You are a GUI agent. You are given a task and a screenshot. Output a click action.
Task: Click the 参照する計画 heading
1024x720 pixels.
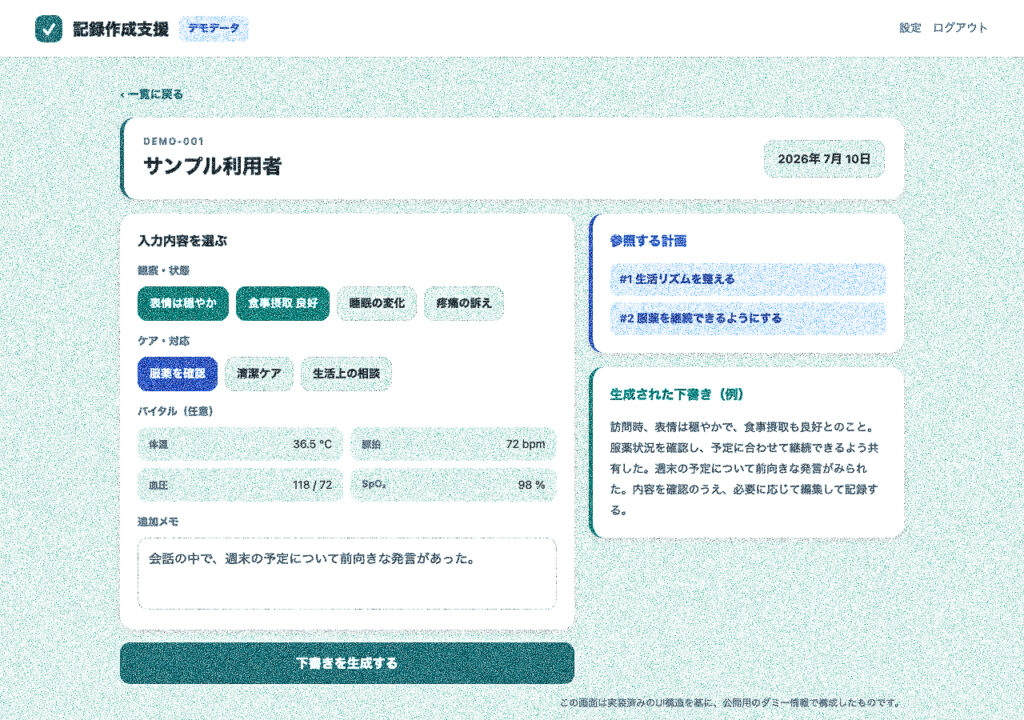(x=648, y=240)
